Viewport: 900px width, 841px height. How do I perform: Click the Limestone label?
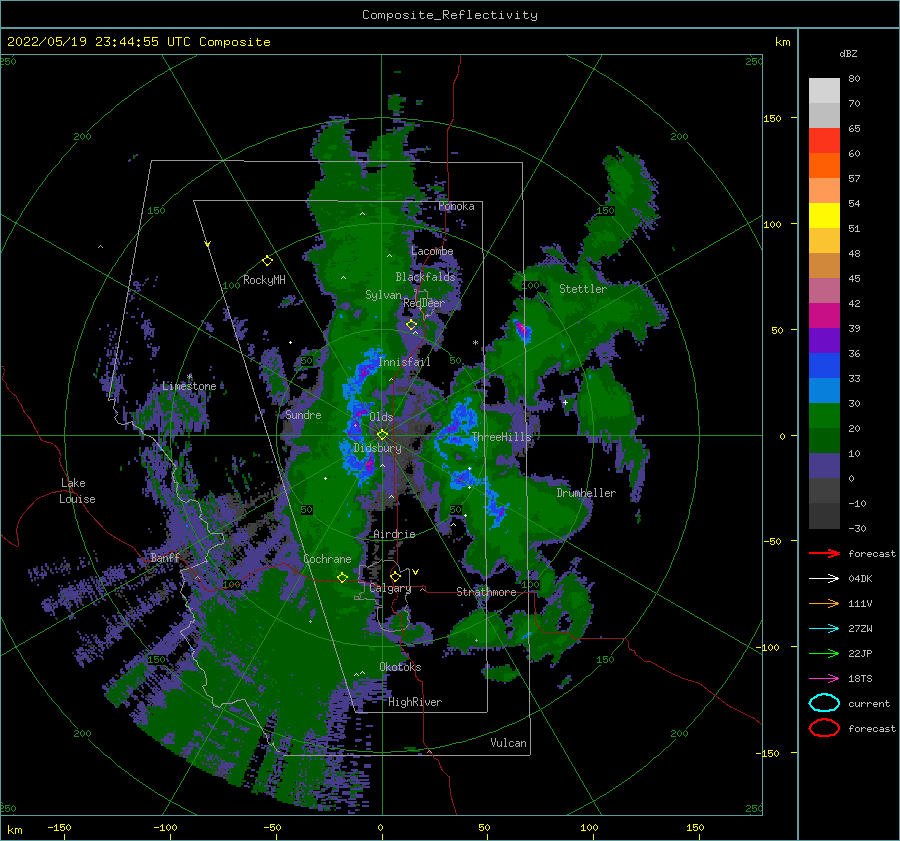(x=189, y=386)
